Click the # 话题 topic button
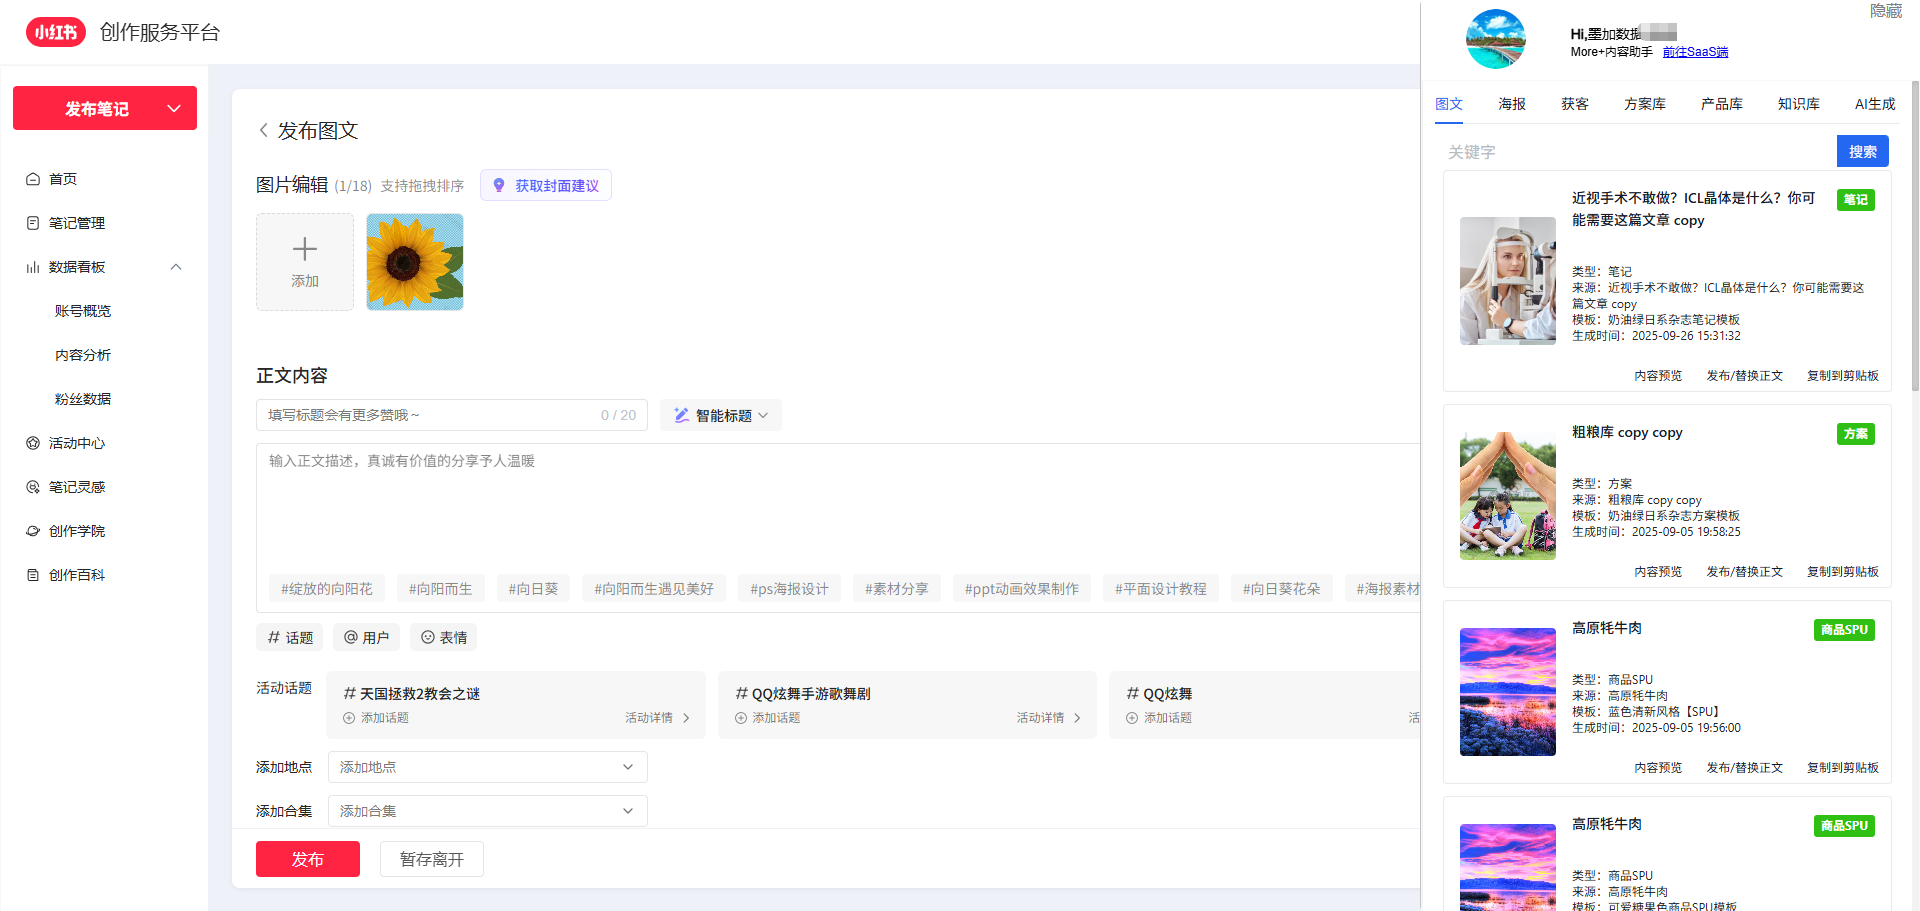This screenshot has width=1920, height=911. pyautogui.click(x=290, y=637)
